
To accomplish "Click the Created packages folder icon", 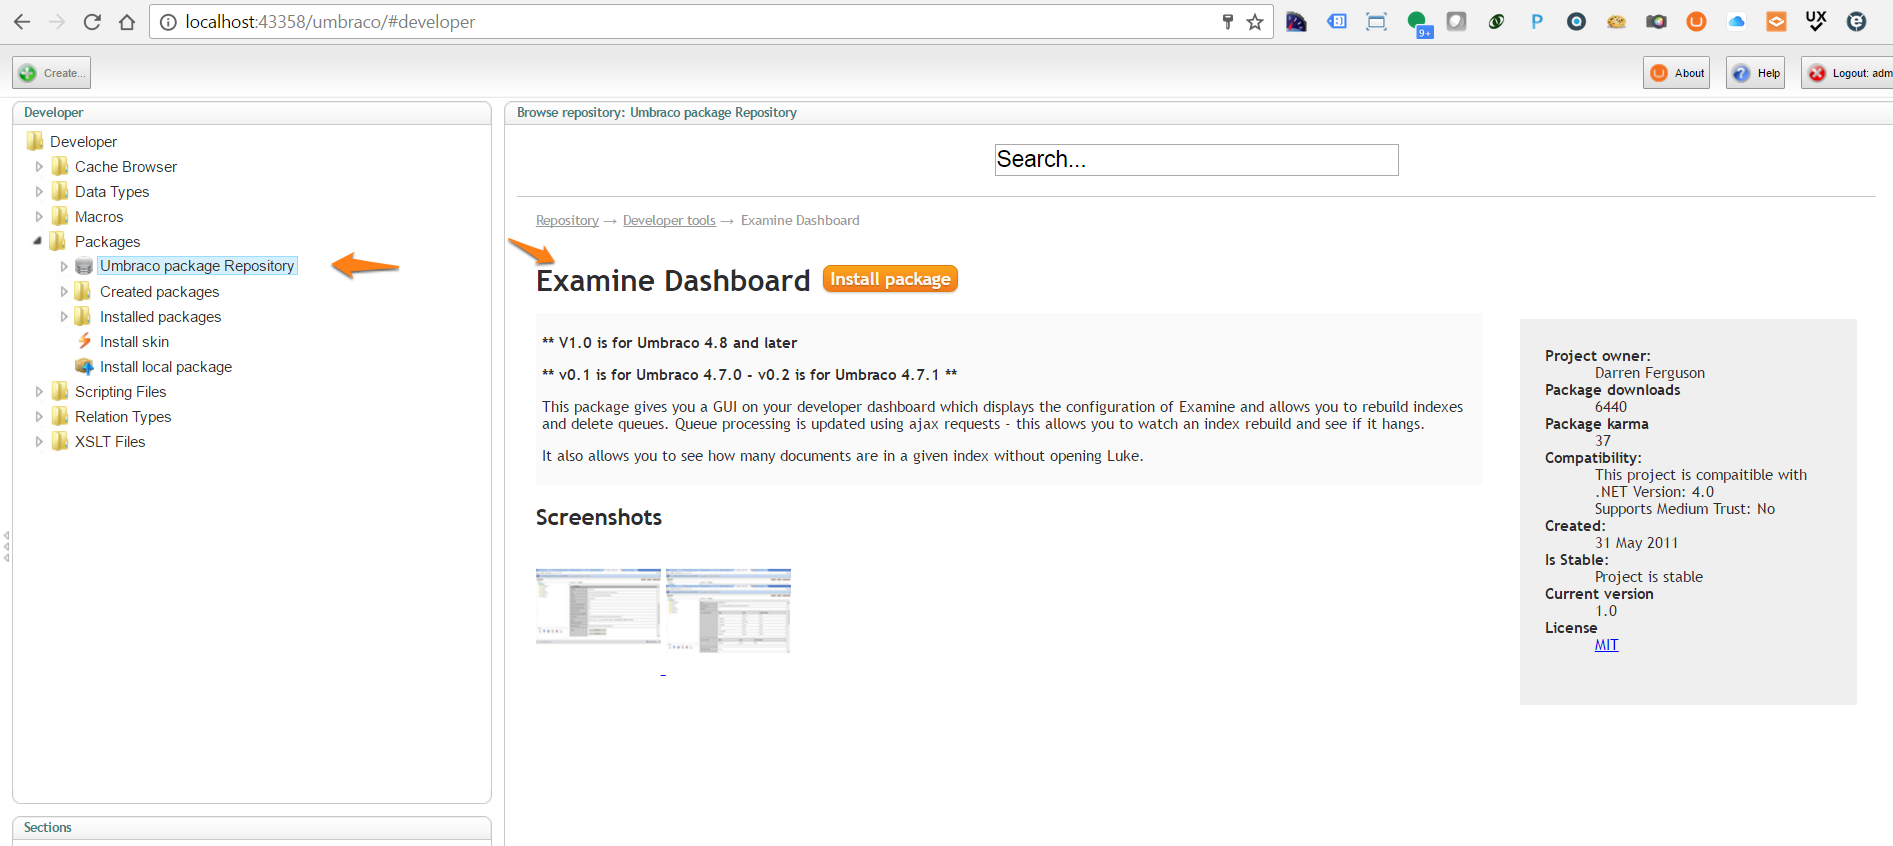I will tap(83, 291).
